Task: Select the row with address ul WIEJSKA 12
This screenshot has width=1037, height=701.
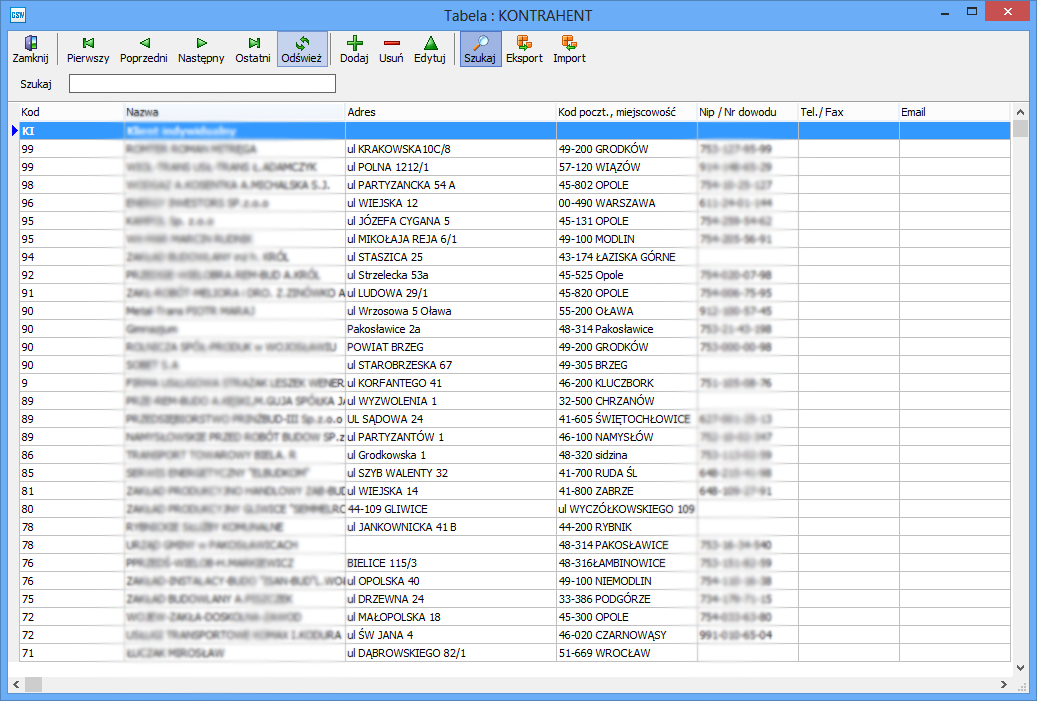Action: point(450,203)
